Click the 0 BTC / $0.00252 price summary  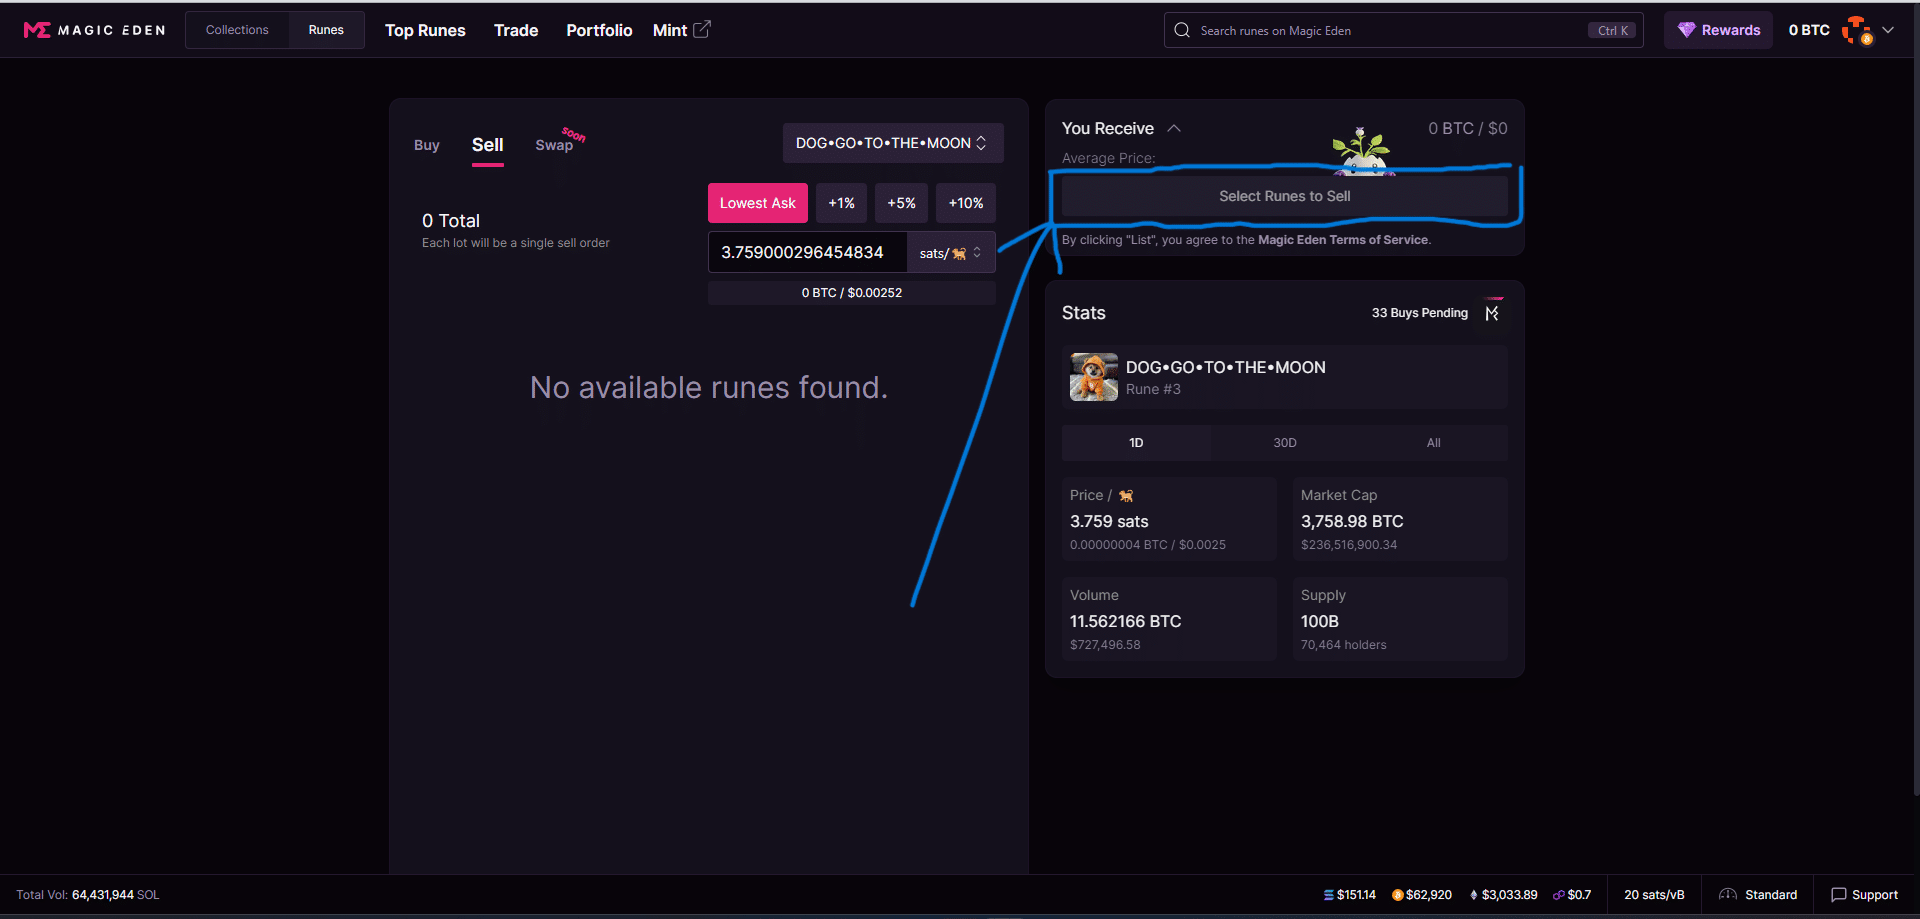click(852, 293)
